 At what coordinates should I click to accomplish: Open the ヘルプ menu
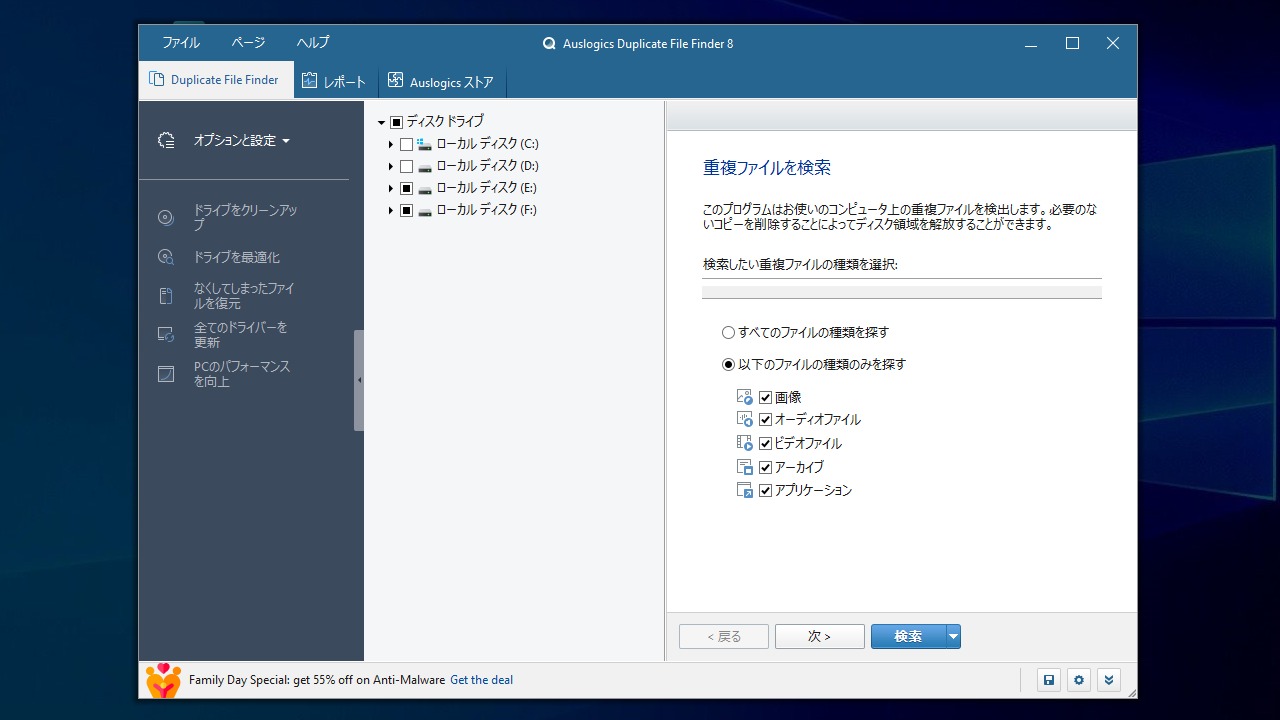pyautogui.click(x=313, y=43)
